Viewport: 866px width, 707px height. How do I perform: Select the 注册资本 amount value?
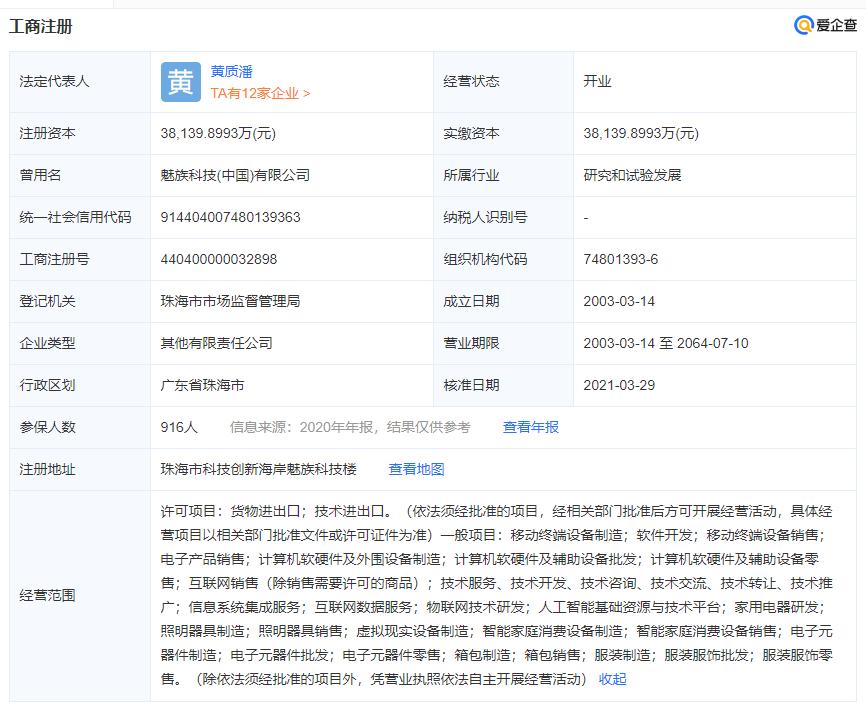pos(218,133)
